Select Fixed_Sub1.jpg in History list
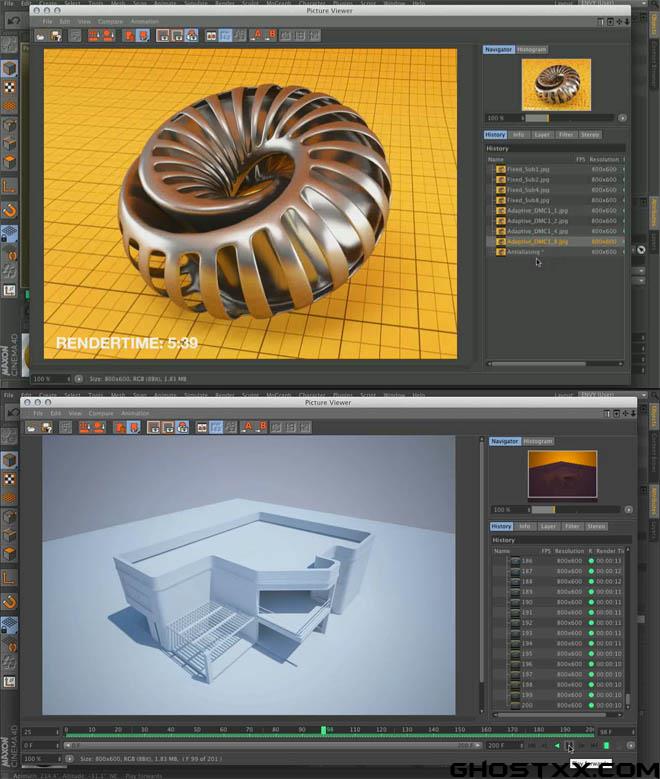 click(x=556, y=169)
